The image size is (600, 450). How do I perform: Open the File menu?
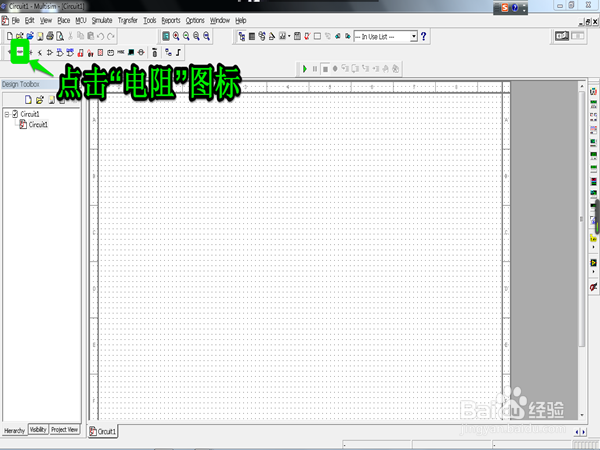point(15,20)
